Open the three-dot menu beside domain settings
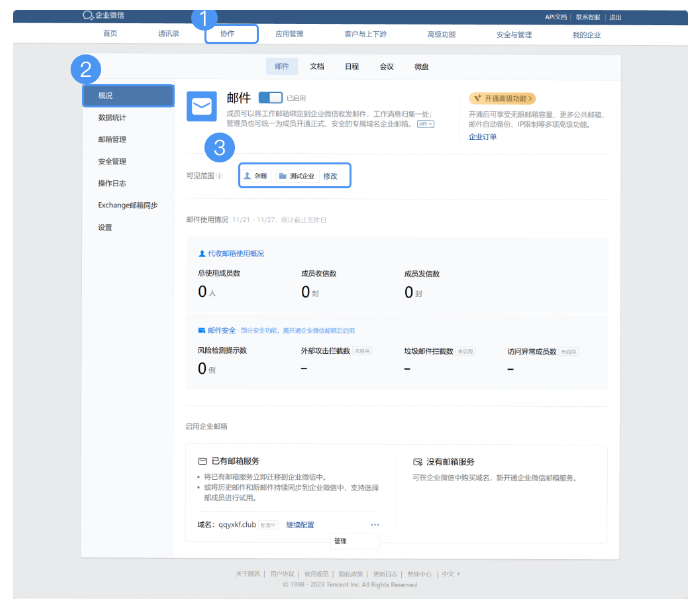The height and width of the screenshot is (610, 695). (x=375, y=524)
